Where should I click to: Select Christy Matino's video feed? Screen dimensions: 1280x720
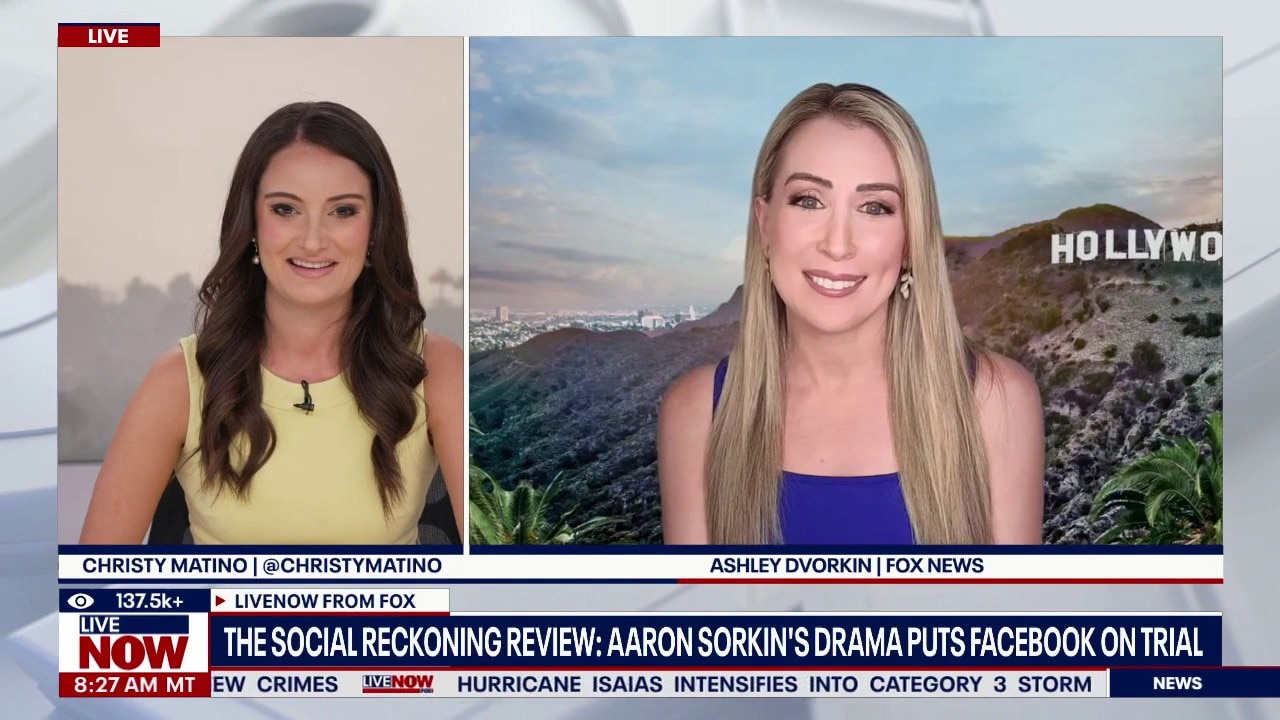(x=261, y=291)
